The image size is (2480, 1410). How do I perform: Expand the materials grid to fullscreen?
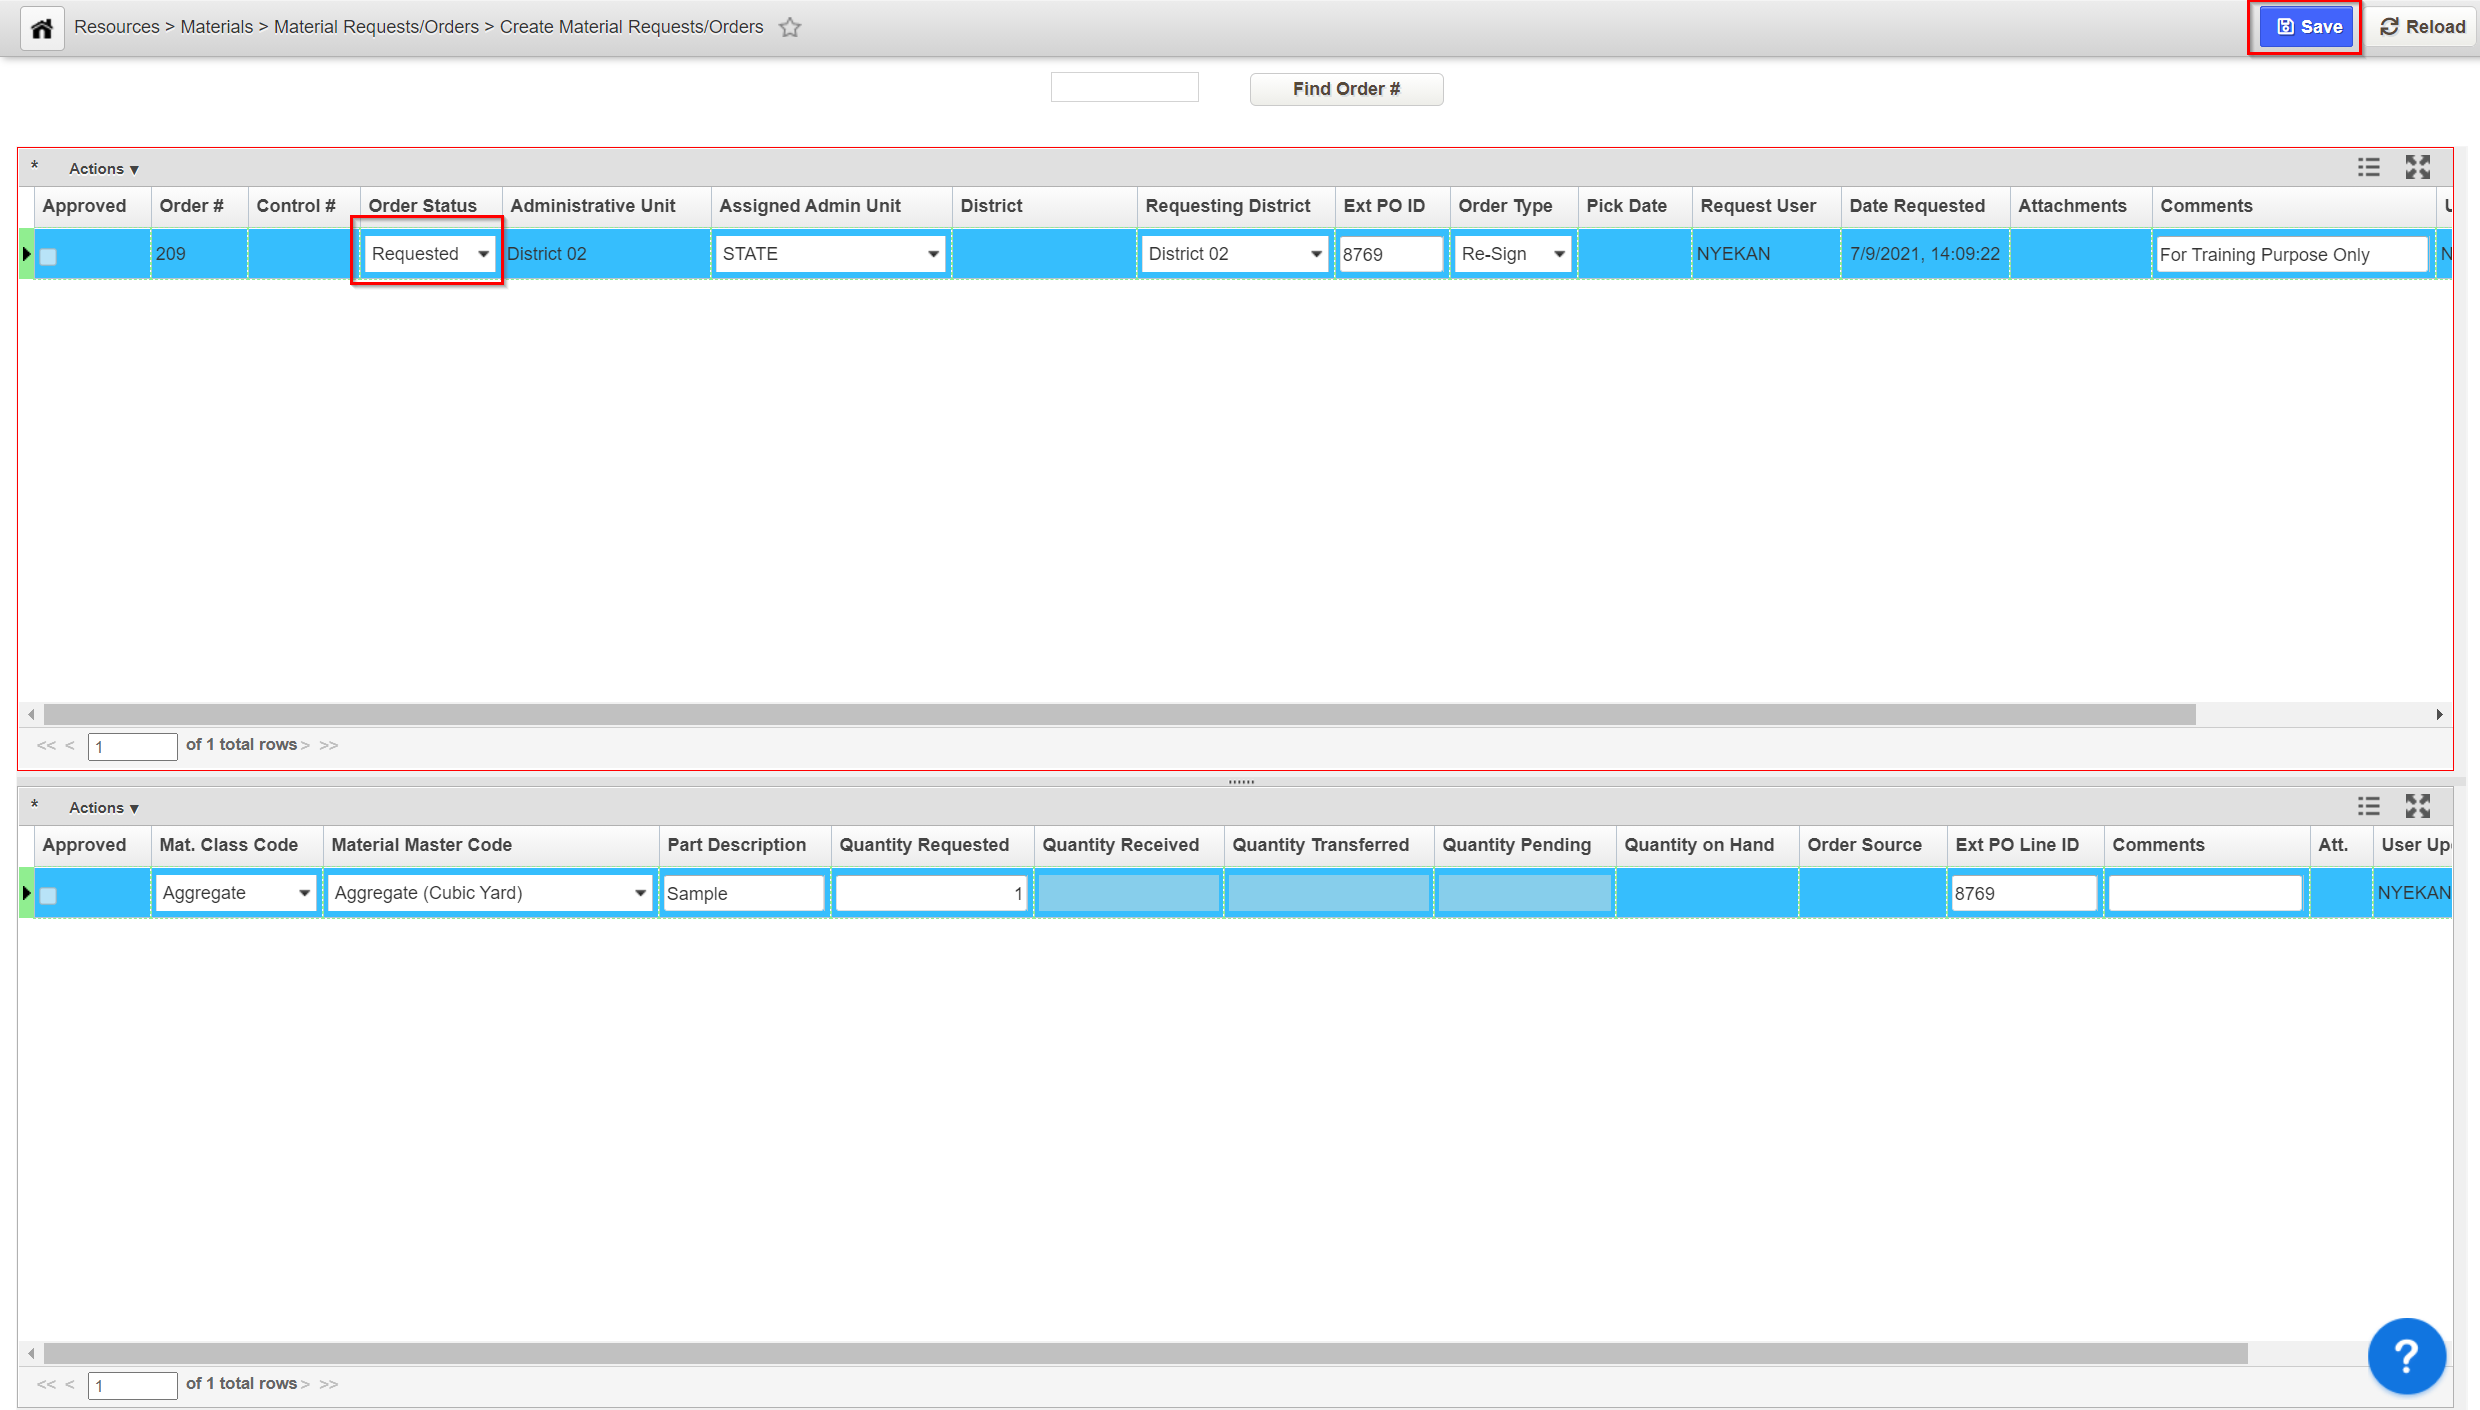[2417, 806]
